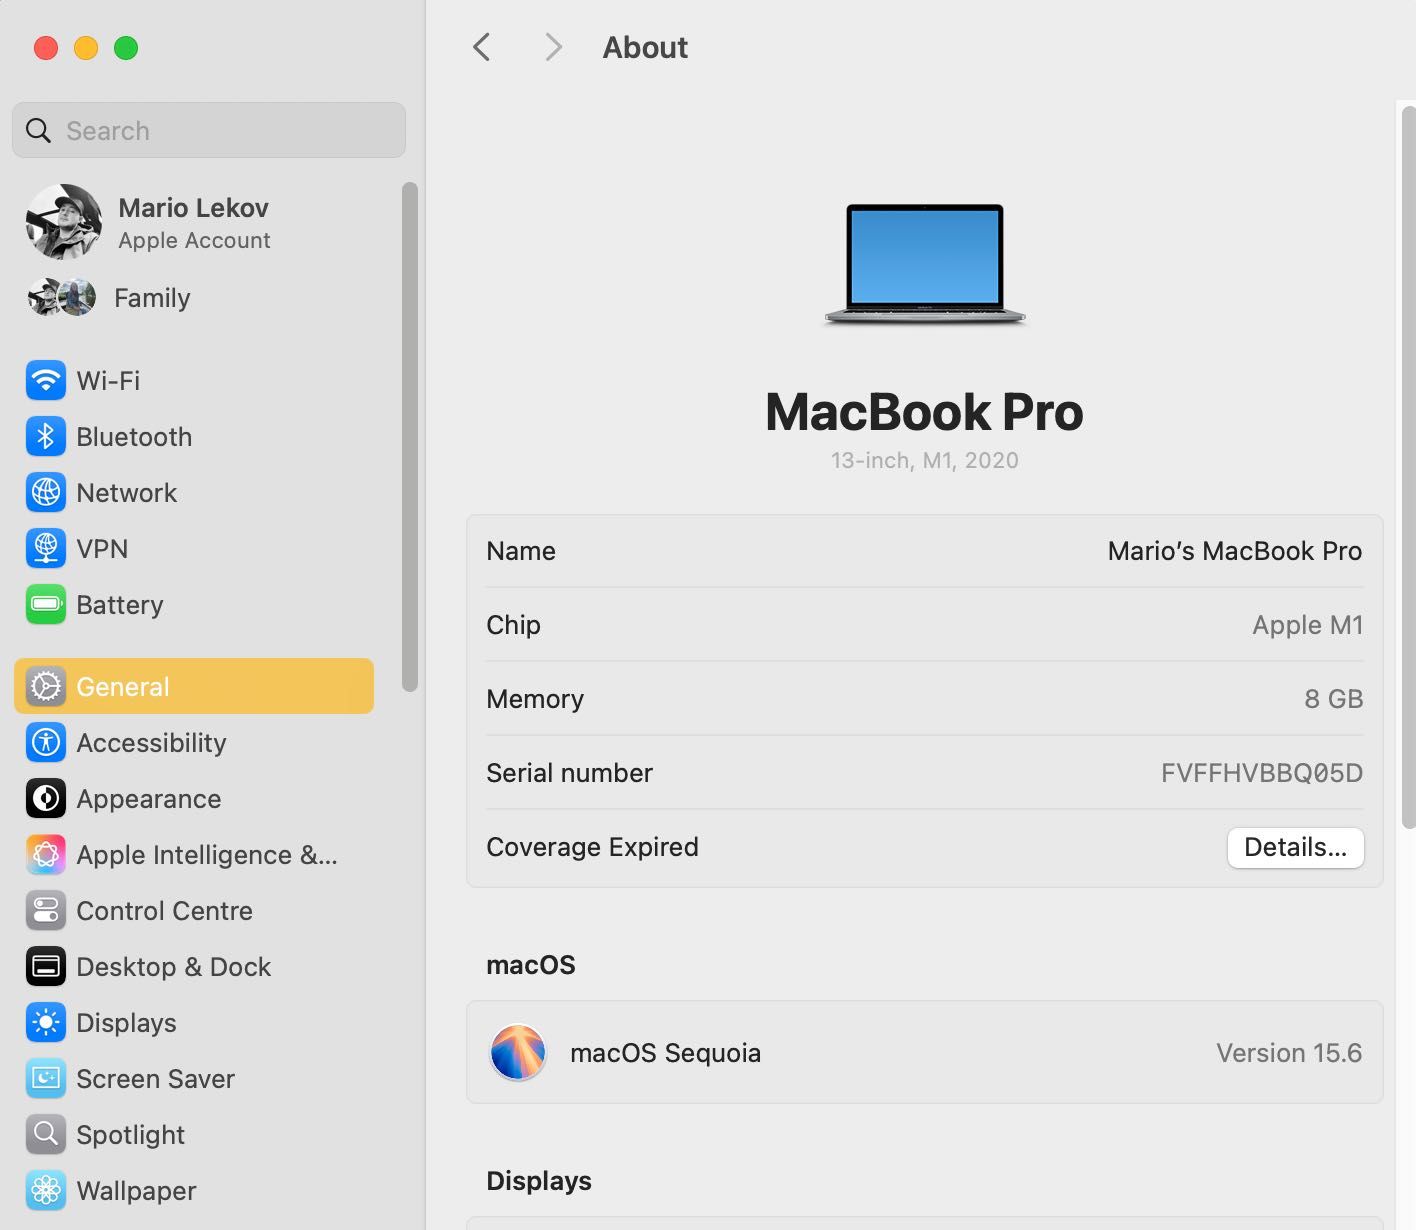Screen dimensions: 1416x1230
Task: Select Wallpaper label in sidebar
Action: tap(137, 1191)
